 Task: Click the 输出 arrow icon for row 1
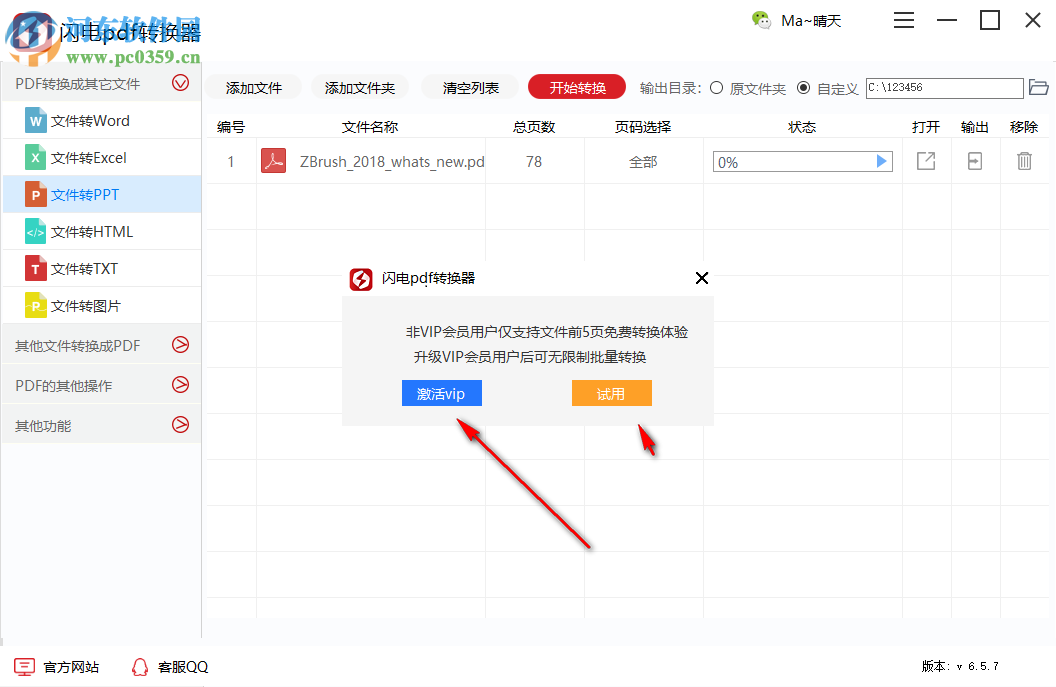pyautogui.click(x=974, y=161)
